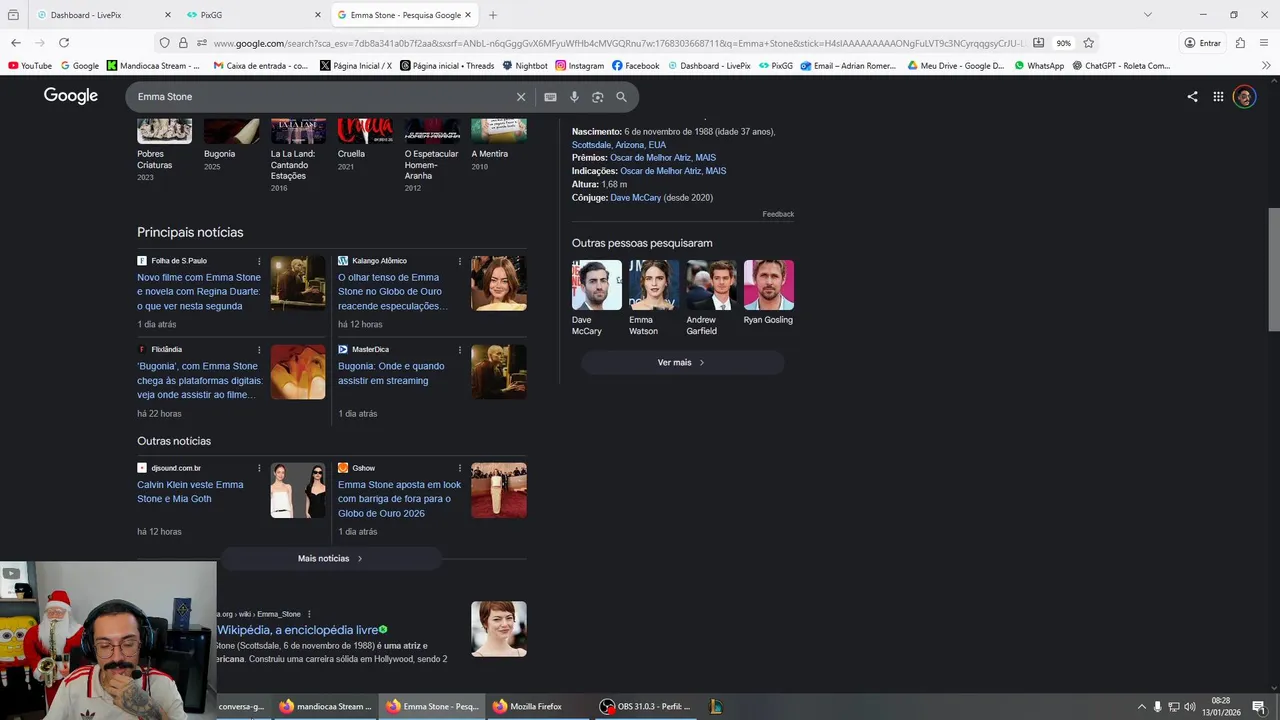Show site security padlock info
Screen dimensions: 1280x720
pyautogui.click(x=183, y=43)
